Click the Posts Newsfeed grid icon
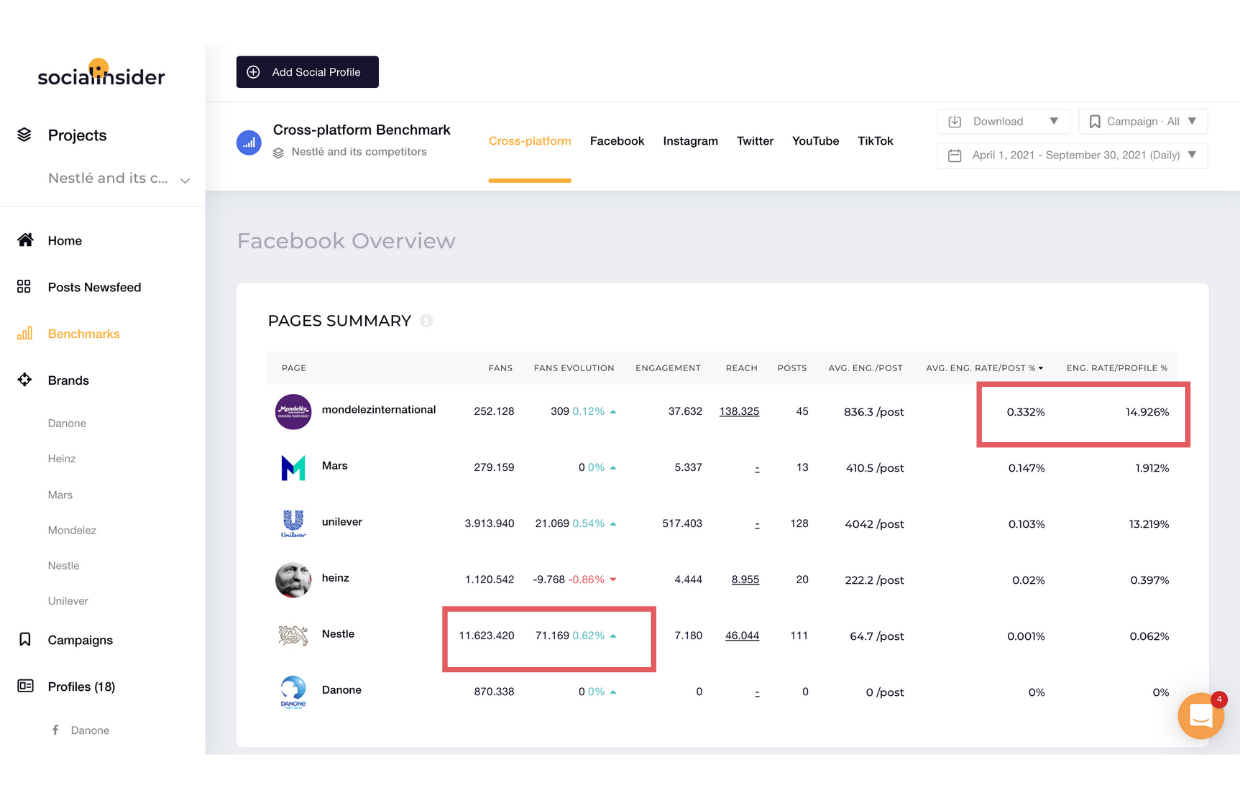The width and height of the screenshot is (1240, 800). click(x=24, y=287)
